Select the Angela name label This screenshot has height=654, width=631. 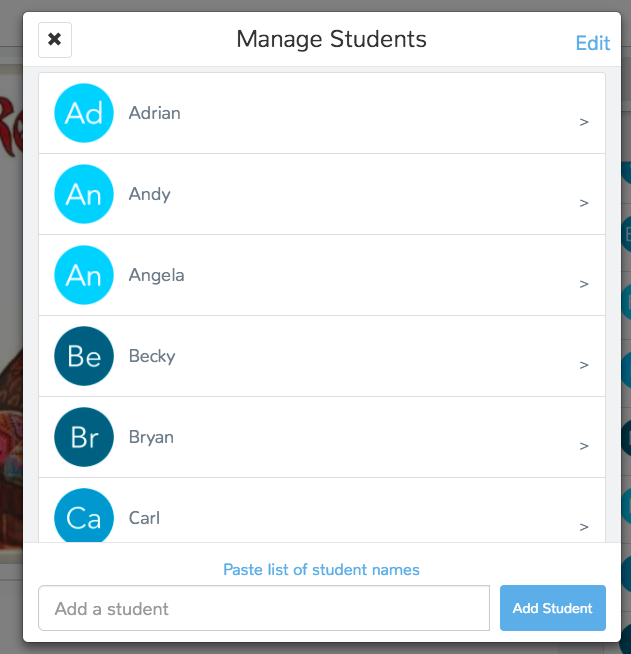tap(156, 276)
